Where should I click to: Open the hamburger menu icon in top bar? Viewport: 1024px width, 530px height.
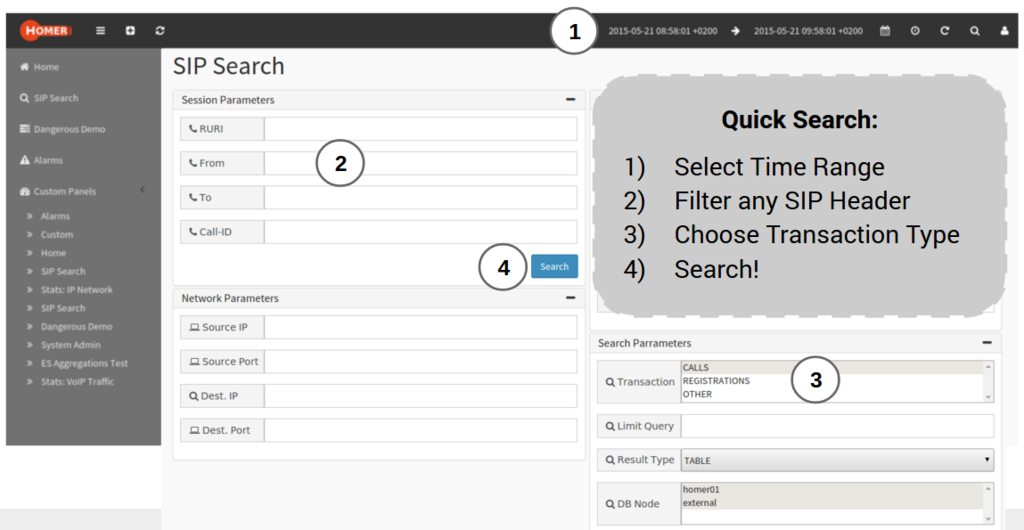pyautogui.click(x=100, y=31)
